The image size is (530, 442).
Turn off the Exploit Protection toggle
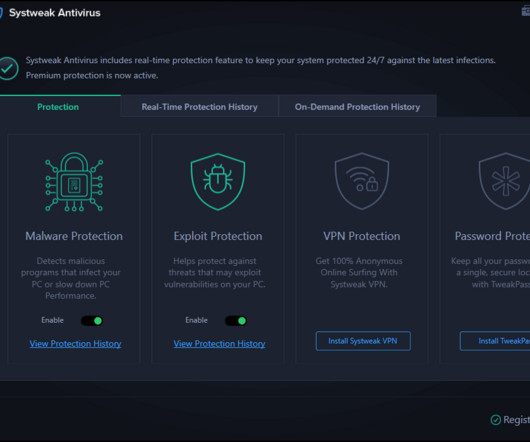tap(236, 321)
